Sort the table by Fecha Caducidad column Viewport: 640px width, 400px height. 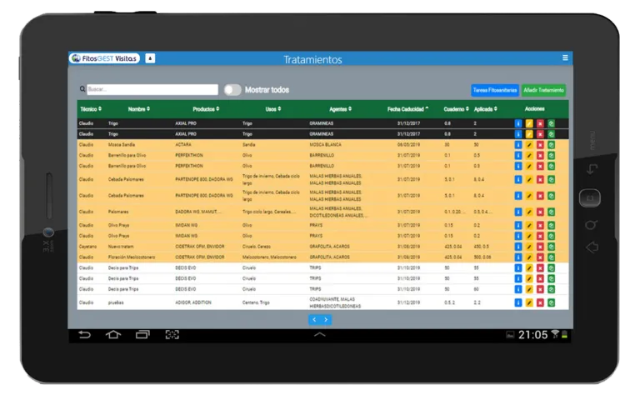pyautogui.click(x=407, y=108)
